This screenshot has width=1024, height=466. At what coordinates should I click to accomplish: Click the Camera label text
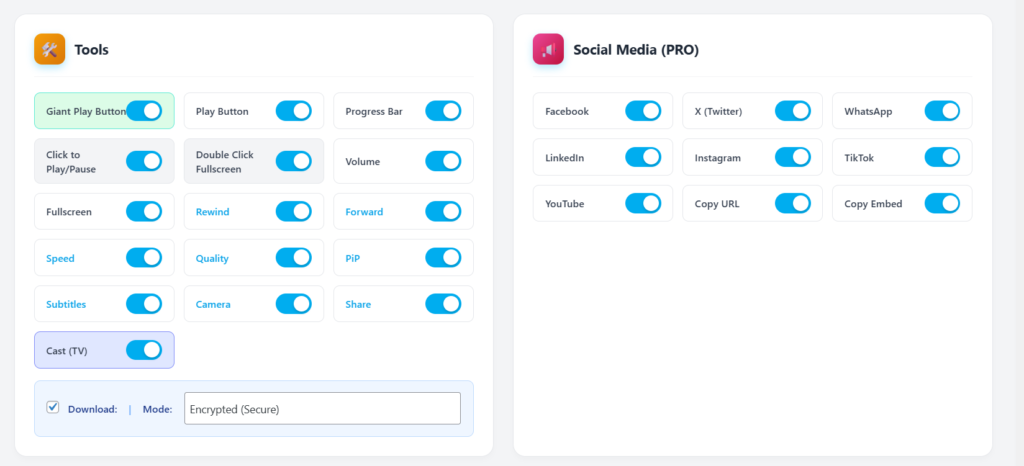tap(213, 303)
